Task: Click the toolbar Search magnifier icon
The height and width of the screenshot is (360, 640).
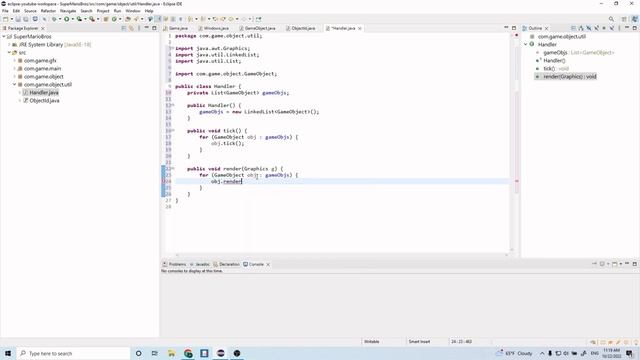Action: point(611,19)
